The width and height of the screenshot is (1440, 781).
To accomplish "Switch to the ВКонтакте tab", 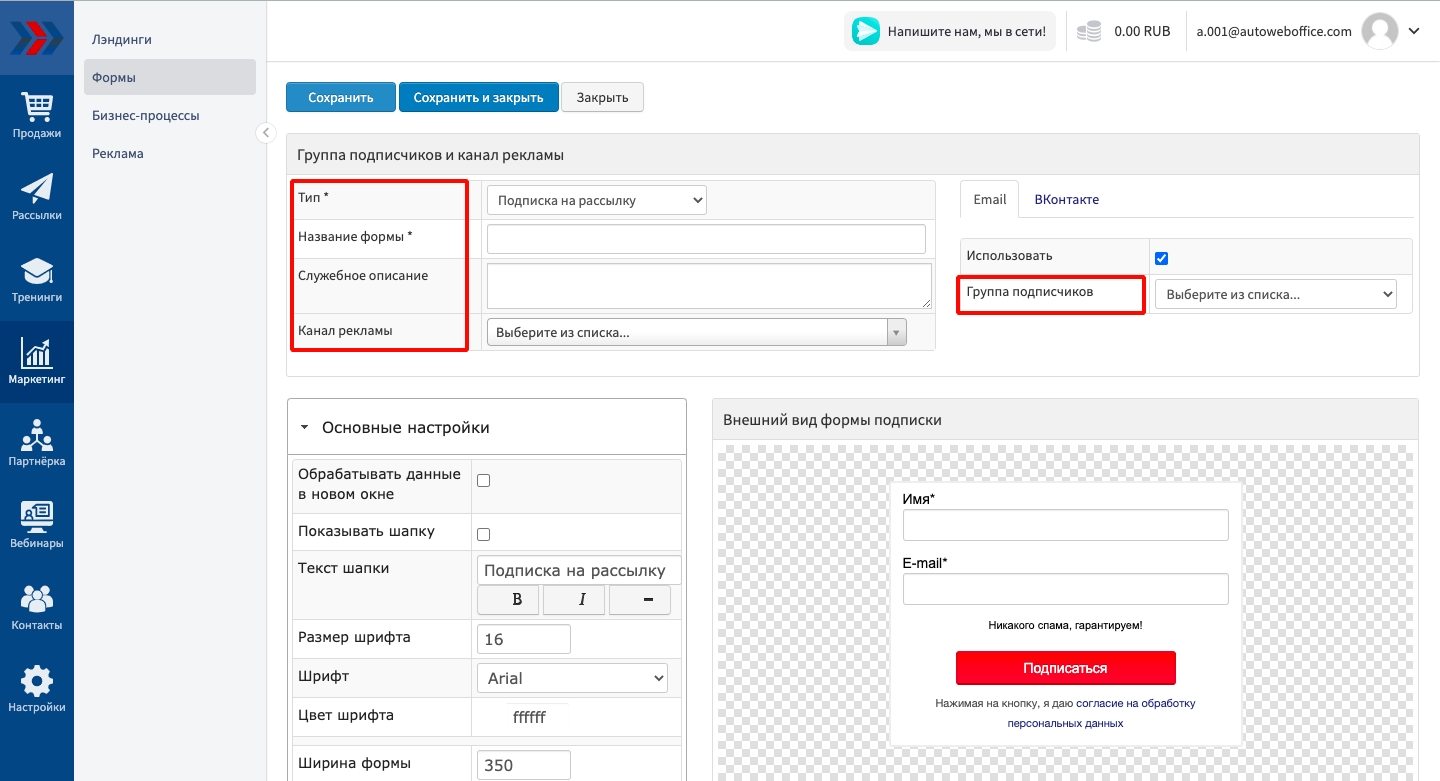I will point(1066,199).
